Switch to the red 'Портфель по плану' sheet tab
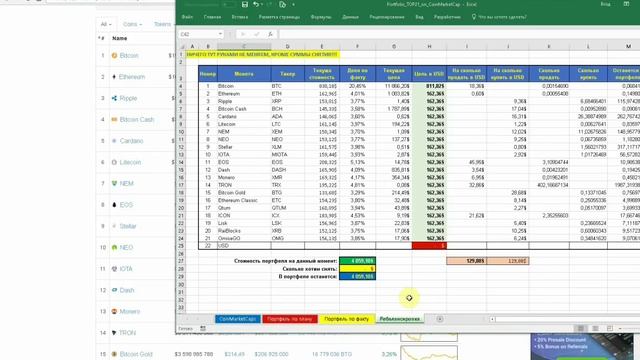 click(x=290, y=319)
